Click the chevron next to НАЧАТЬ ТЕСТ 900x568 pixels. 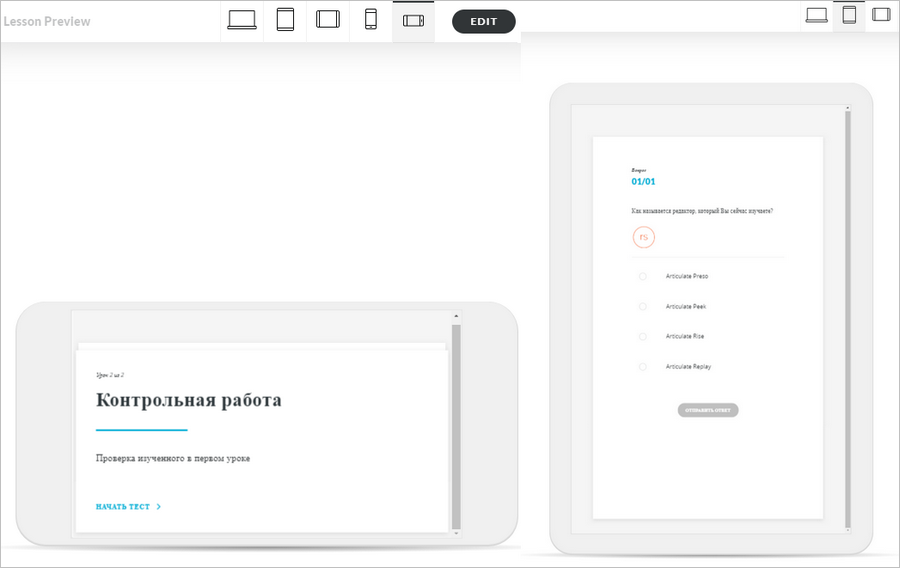coord(159,507)
